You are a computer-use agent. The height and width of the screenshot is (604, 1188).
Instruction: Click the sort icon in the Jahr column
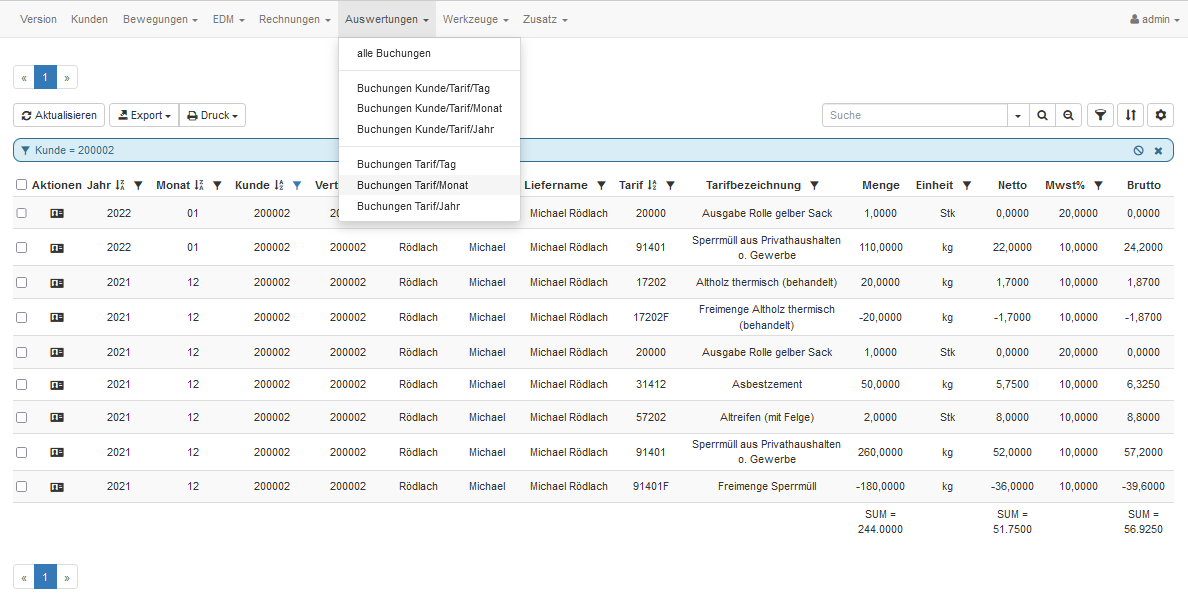click(120, 185)
